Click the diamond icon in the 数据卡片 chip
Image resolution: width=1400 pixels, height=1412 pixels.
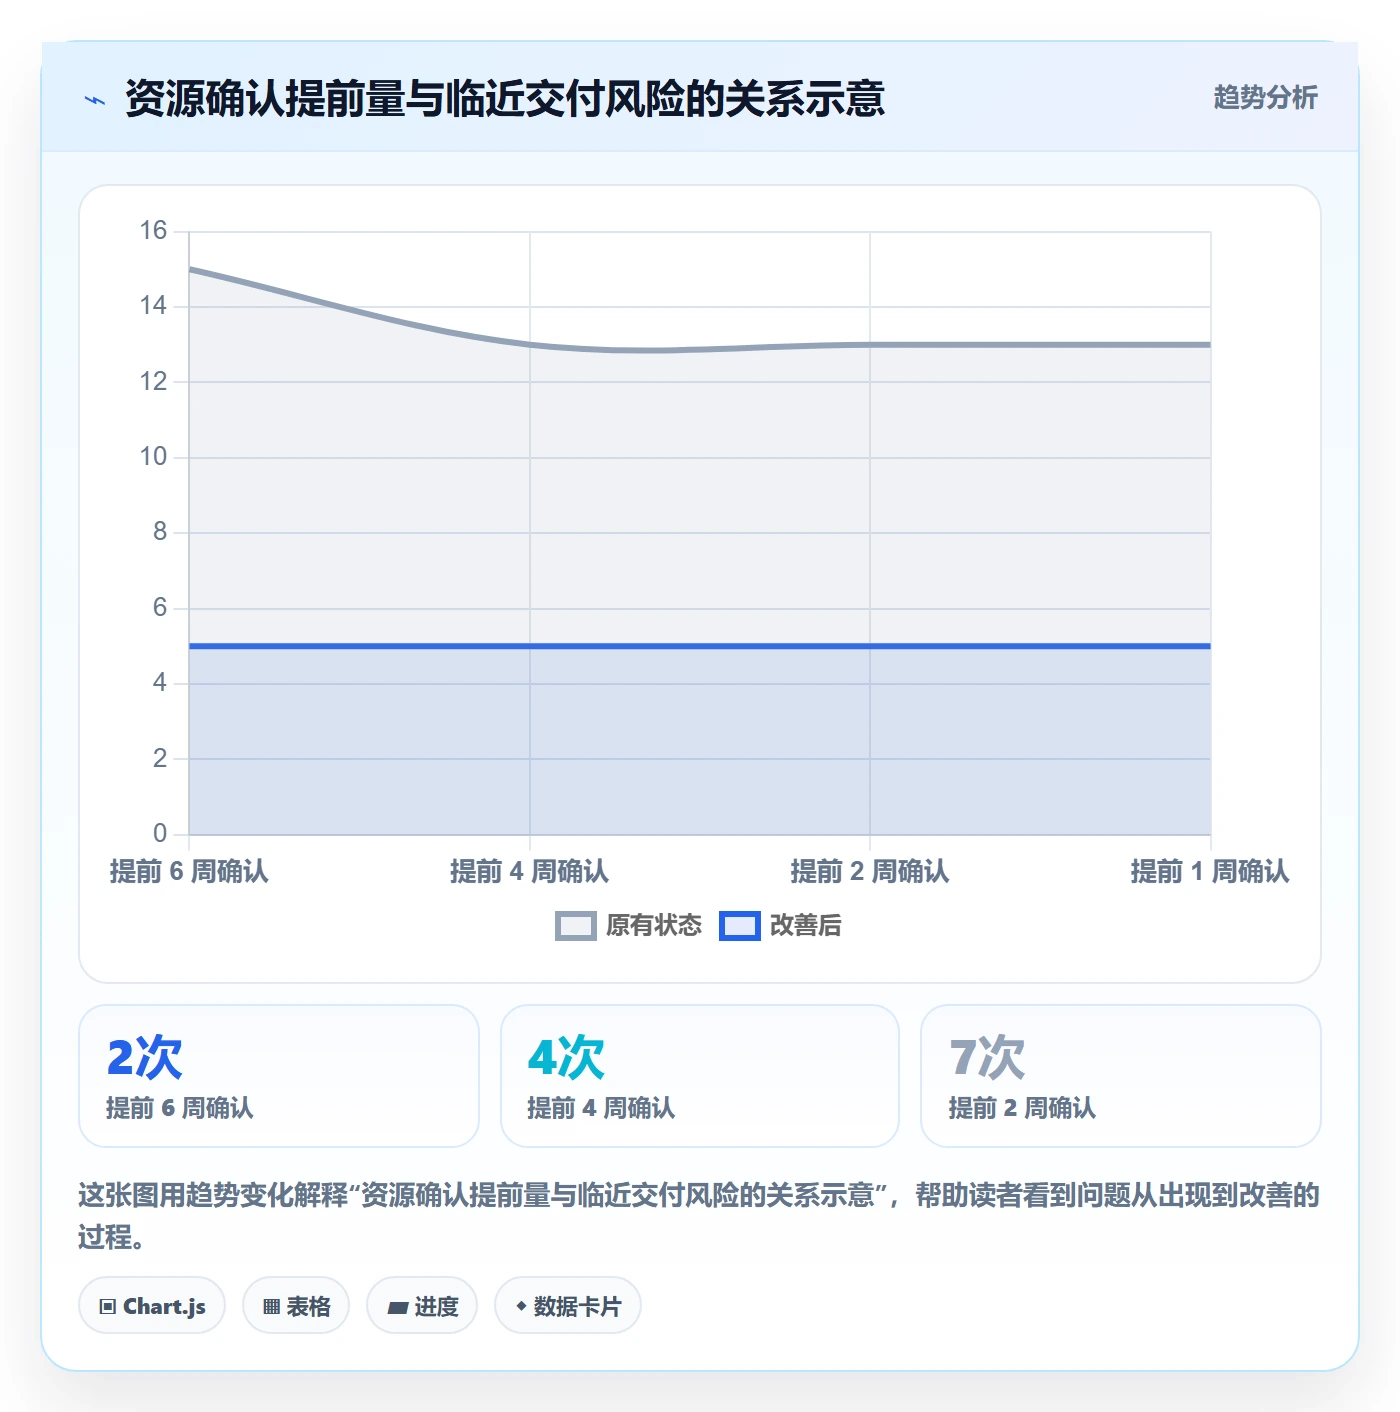[x=521, y=1306]
